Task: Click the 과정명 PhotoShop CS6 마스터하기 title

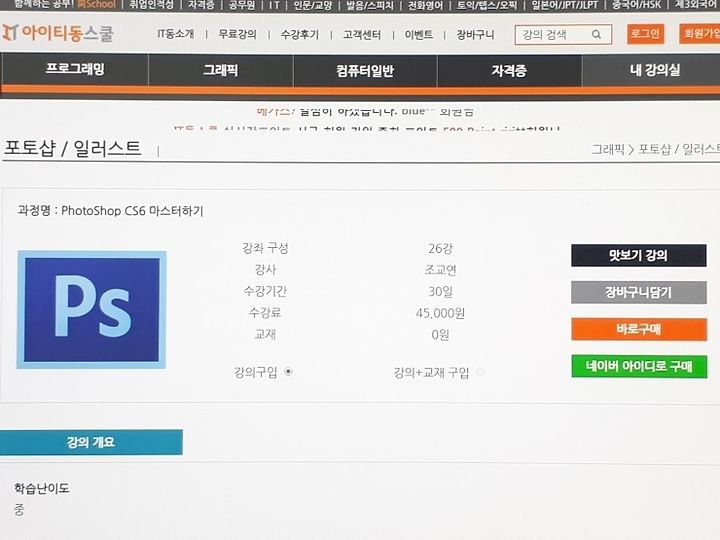Action: tap(110, 211)
